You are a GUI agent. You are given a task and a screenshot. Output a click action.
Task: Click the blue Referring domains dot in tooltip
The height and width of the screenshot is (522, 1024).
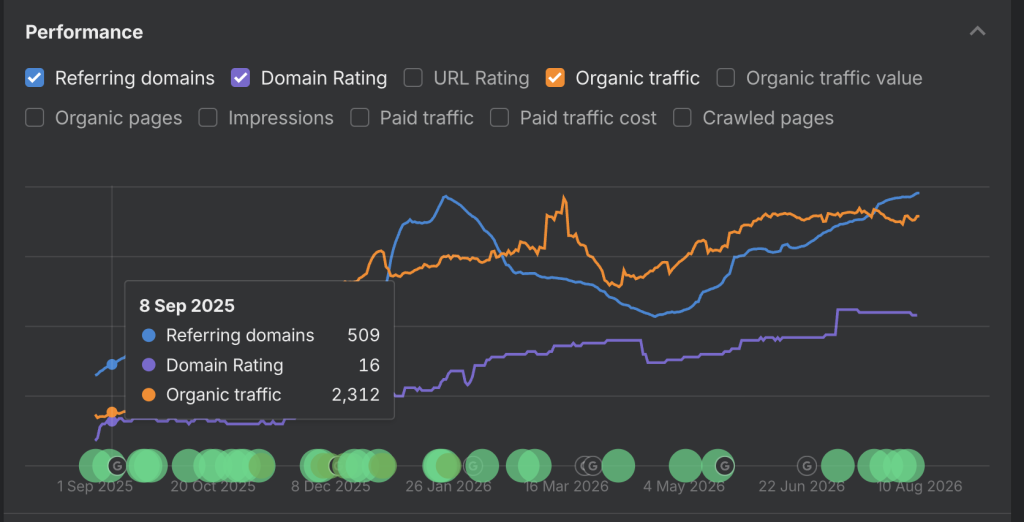tap(149, 335)
